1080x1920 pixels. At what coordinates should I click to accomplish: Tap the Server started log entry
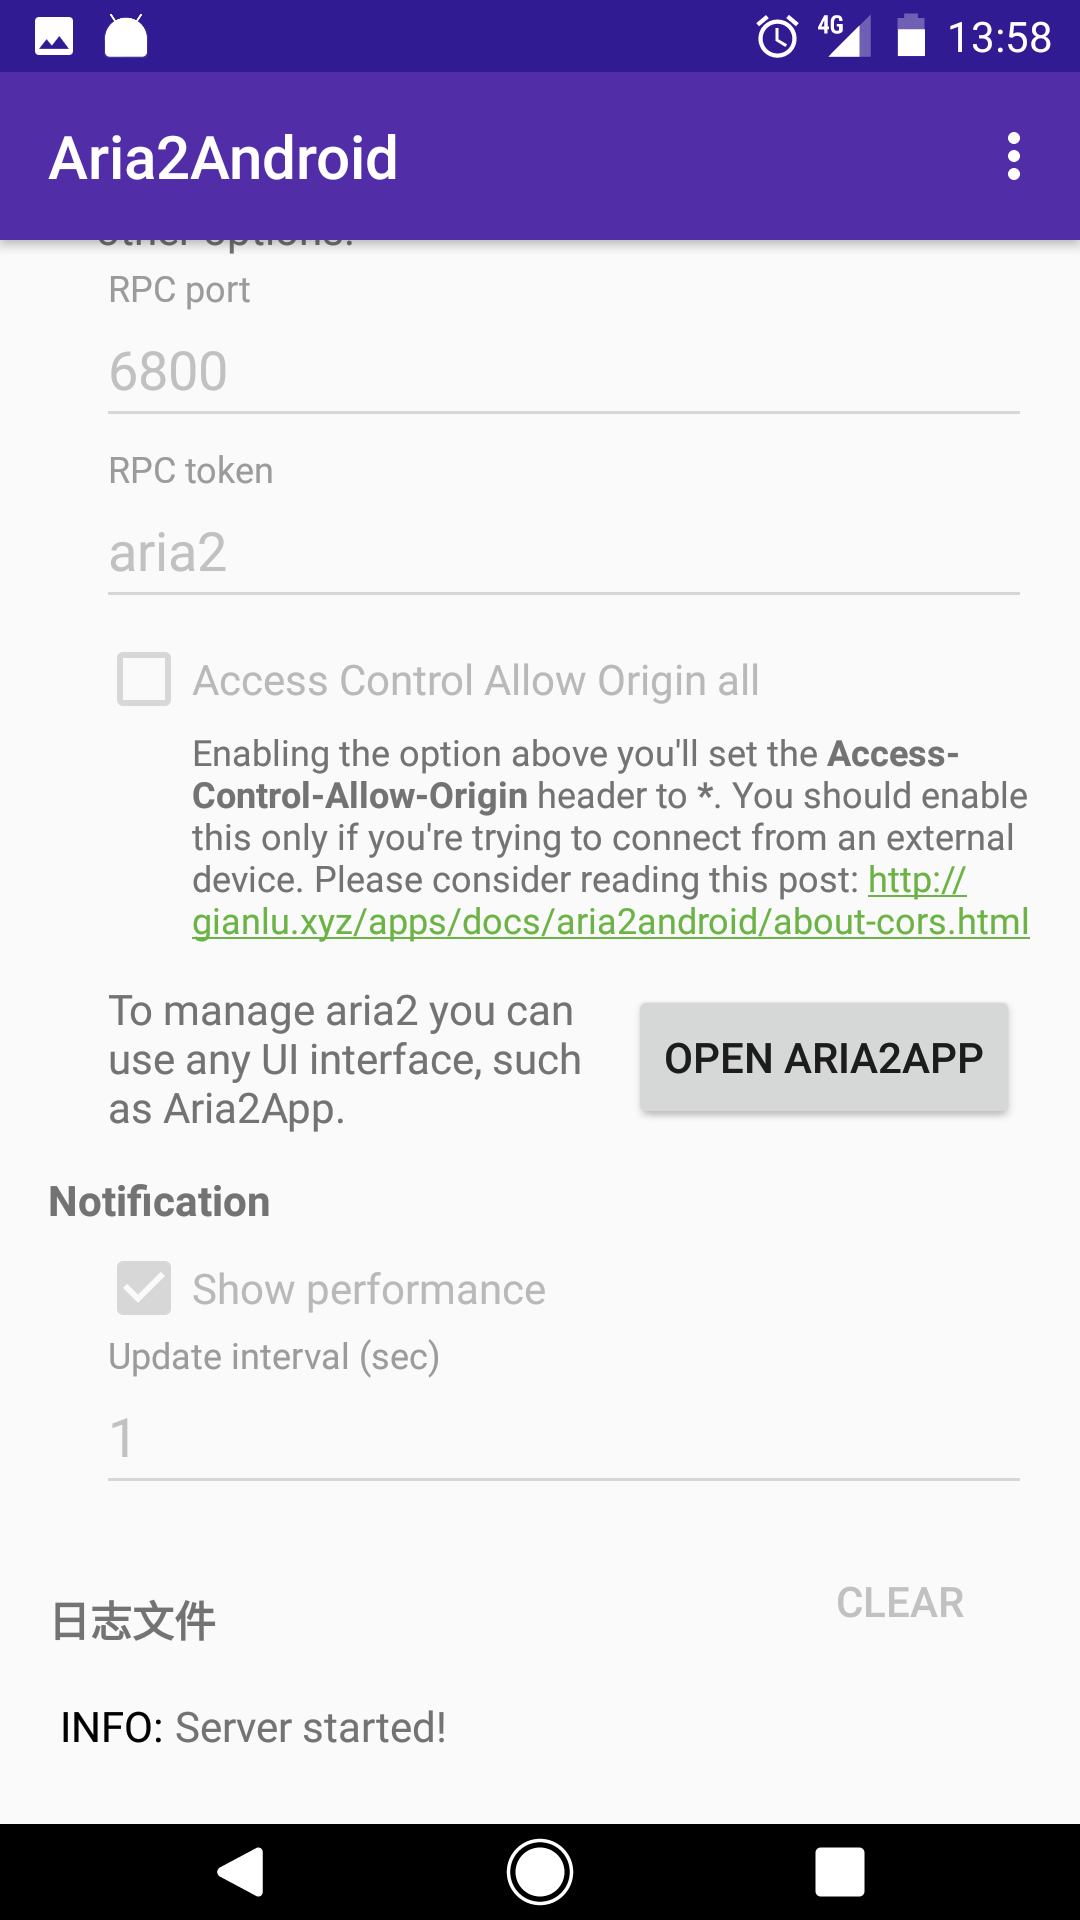tap(253, 1727)
